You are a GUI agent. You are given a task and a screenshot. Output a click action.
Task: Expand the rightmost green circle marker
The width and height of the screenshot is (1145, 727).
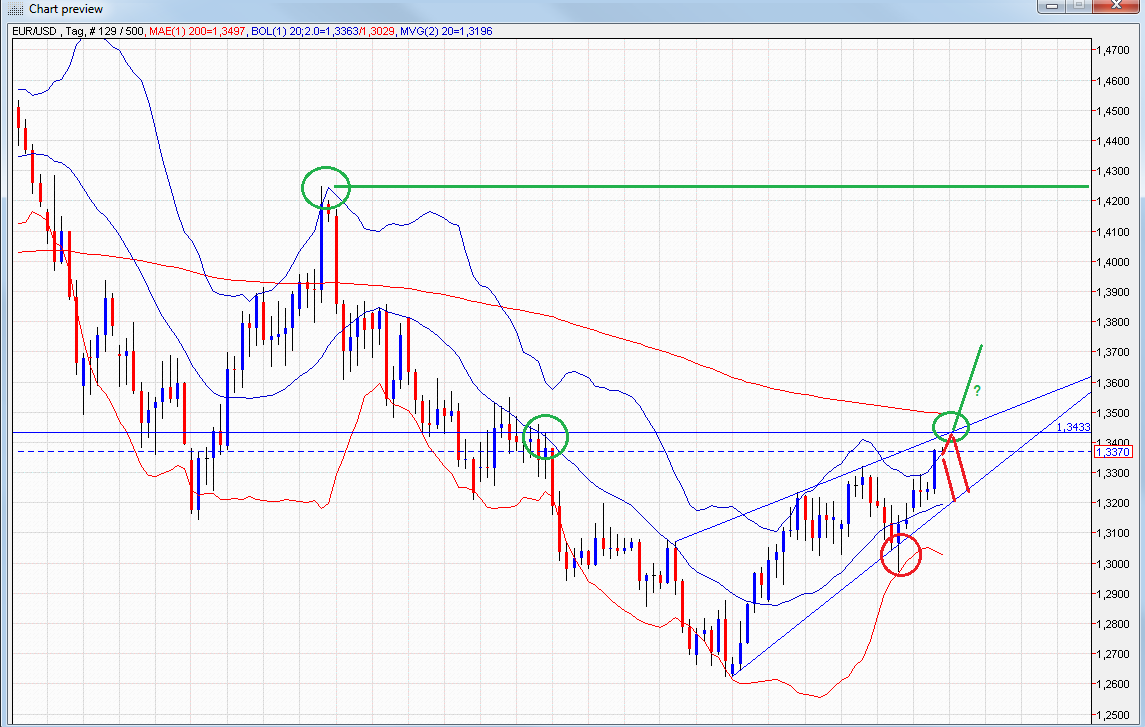pyautogui.click(x=951, y=427)
